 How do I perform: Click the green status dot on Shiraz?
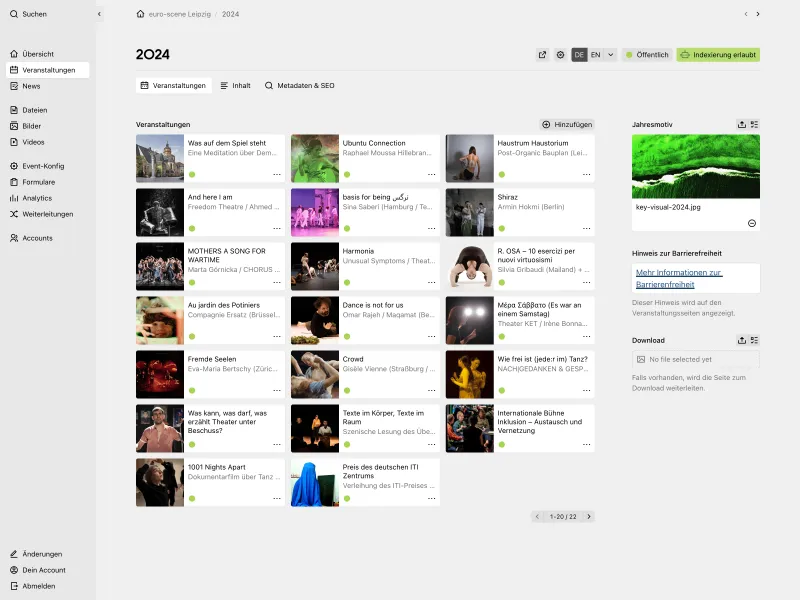502,227
